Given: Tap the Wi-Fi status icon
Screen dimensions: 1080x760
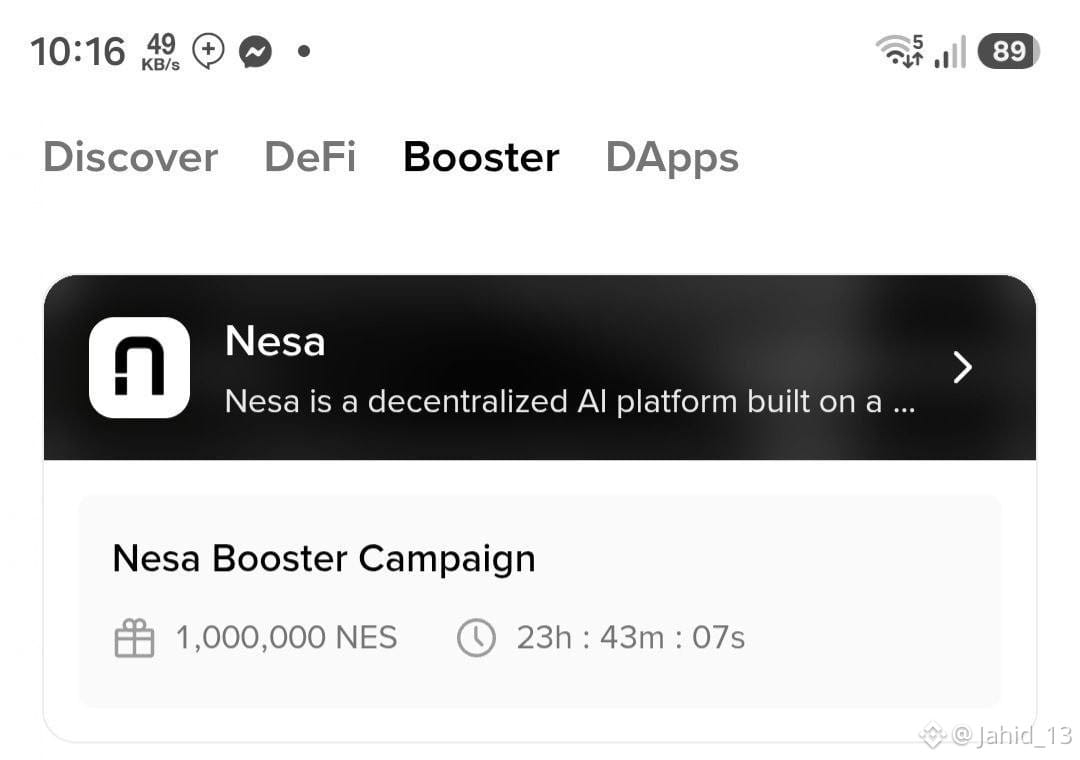Looking at the screenshot, I should click(899, 51).
